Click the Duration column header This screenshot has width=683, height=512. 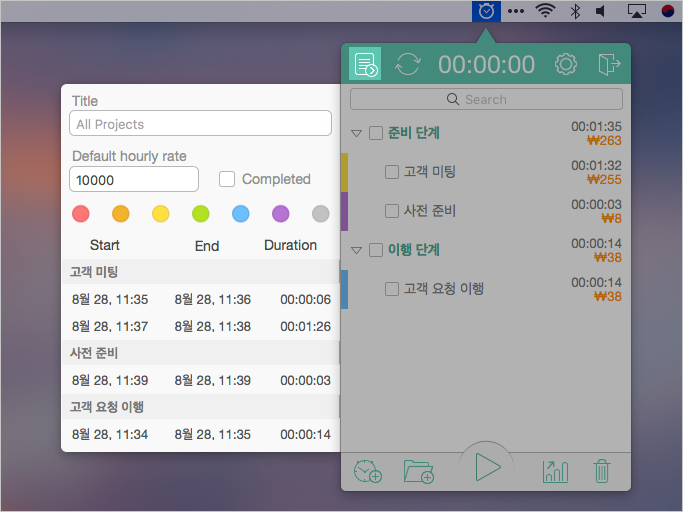(x=291, y=245)
